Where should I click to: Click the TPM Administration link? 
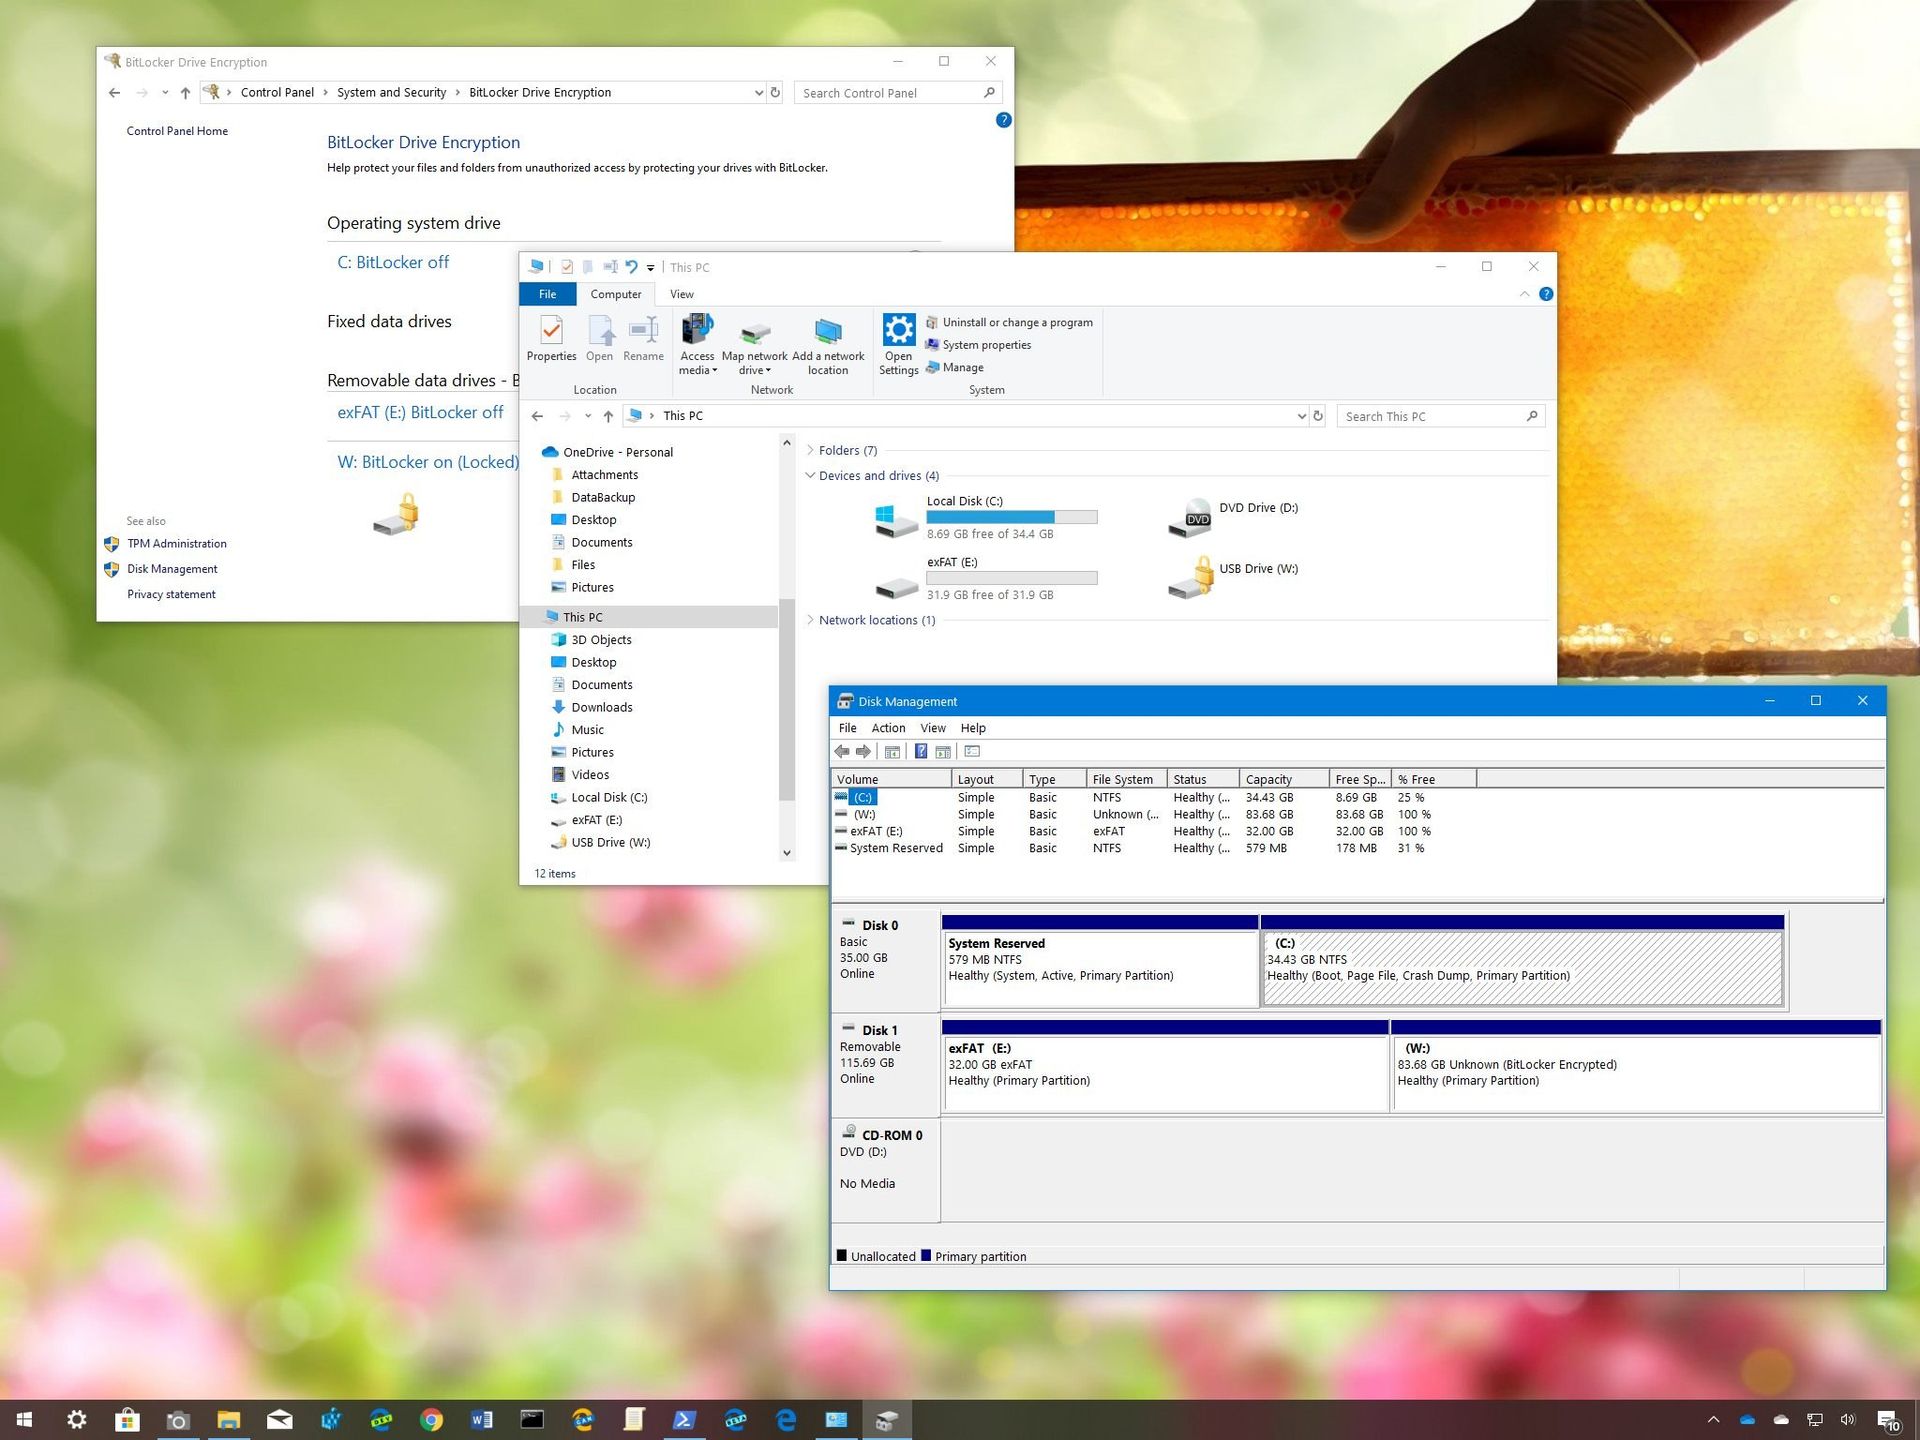pyautogui.click(x=176, y=543)
